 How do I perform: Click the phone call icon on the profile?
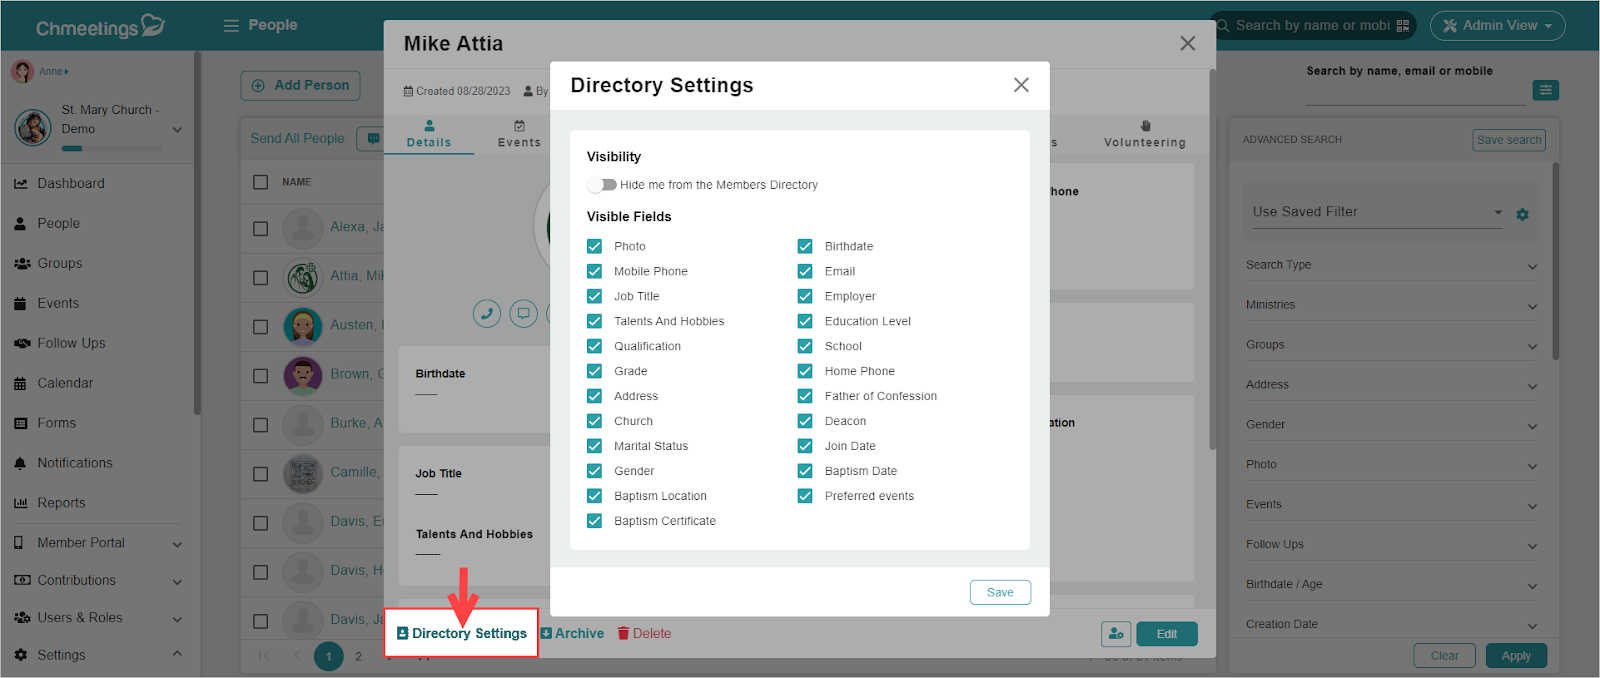(x=487, y=314)
